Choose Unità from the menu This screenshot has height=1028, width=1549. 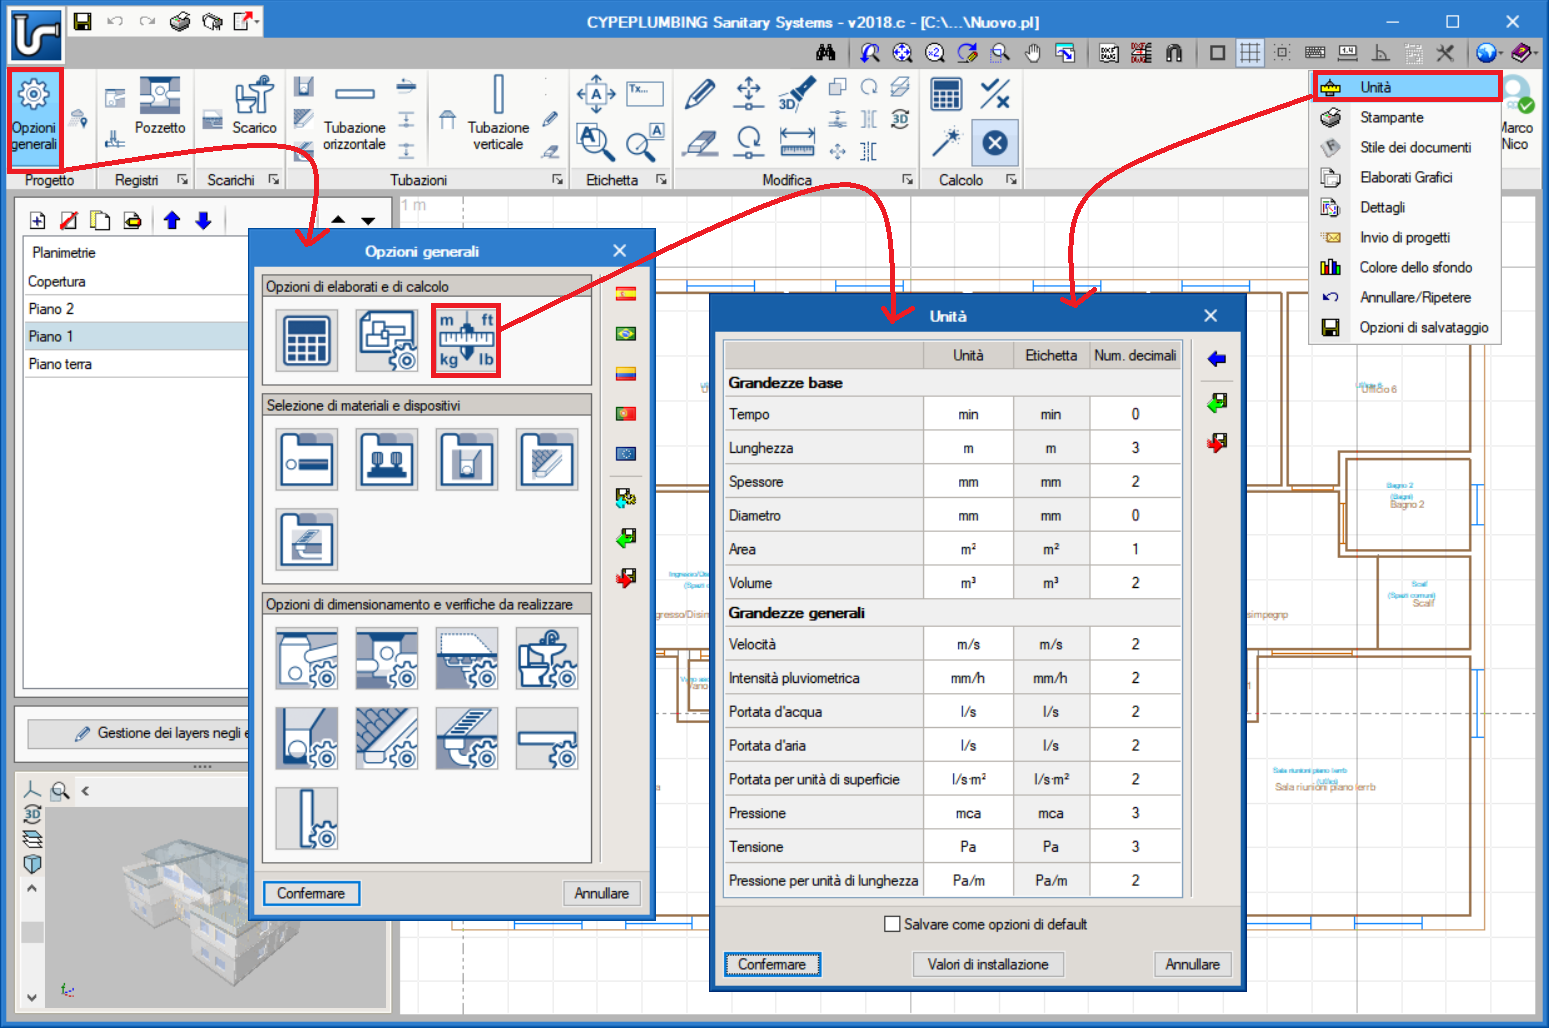pyautogui.click(x=1407, y=88)
